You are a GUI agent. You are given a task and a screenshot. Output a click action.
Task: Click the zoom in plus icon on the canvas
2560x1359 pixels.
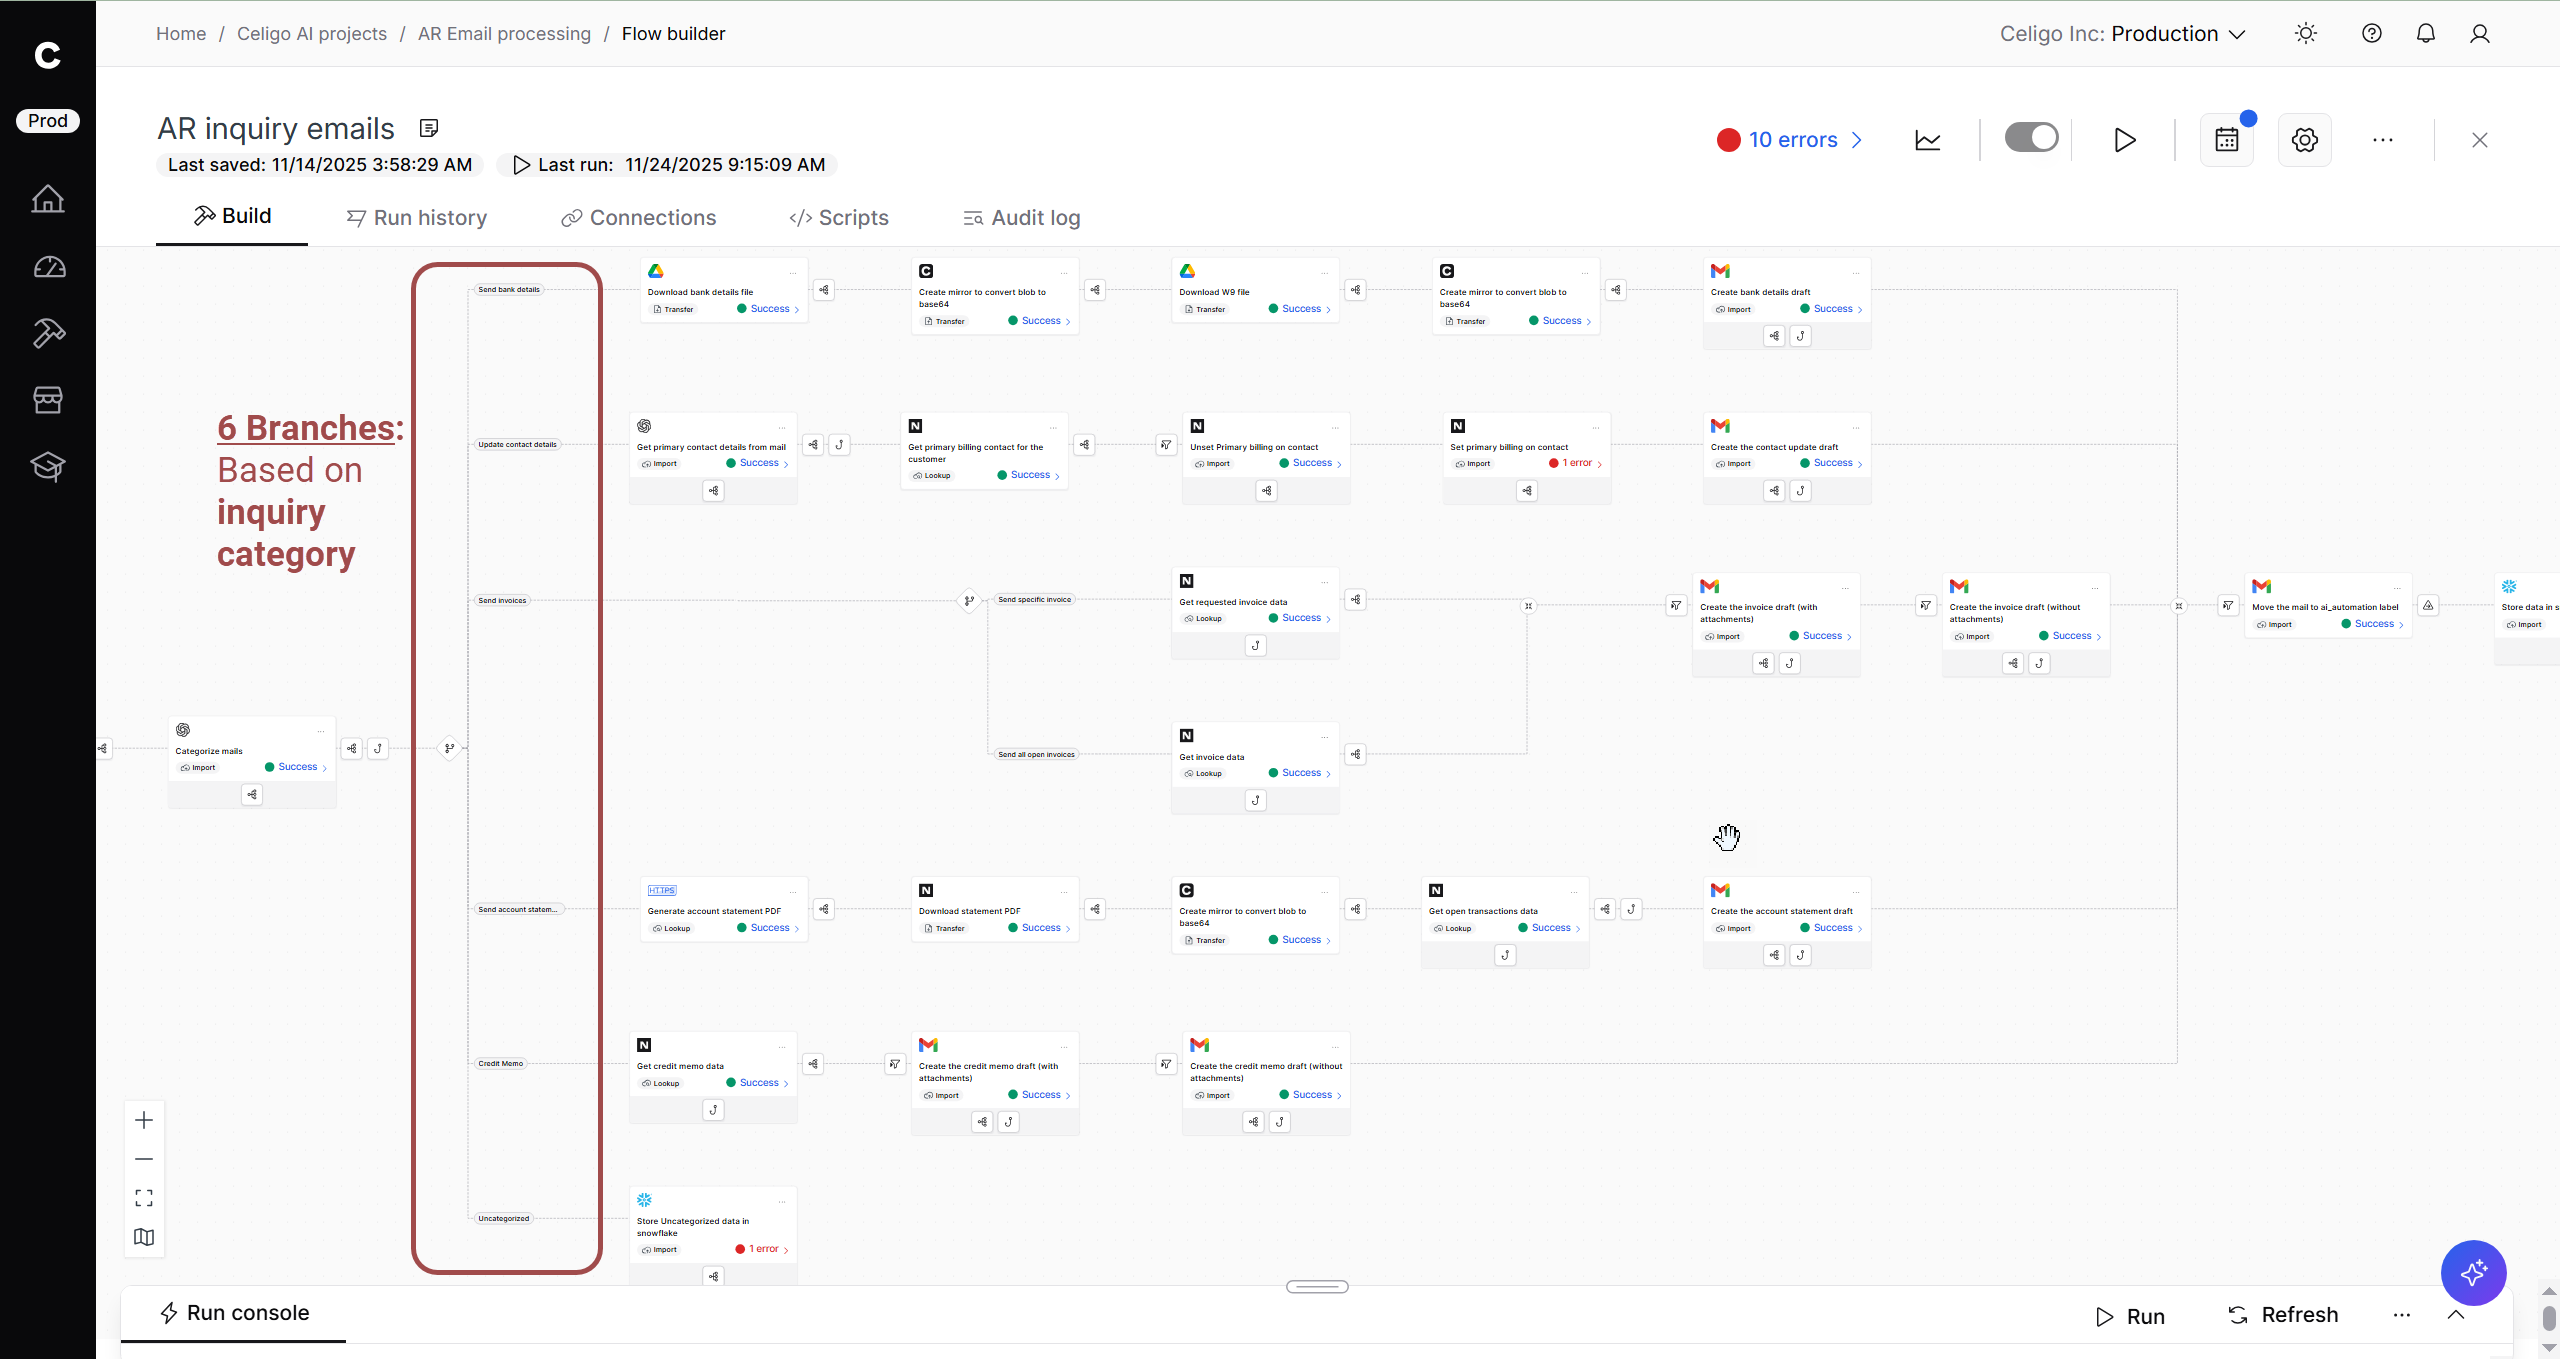[x=144, y=1120]
